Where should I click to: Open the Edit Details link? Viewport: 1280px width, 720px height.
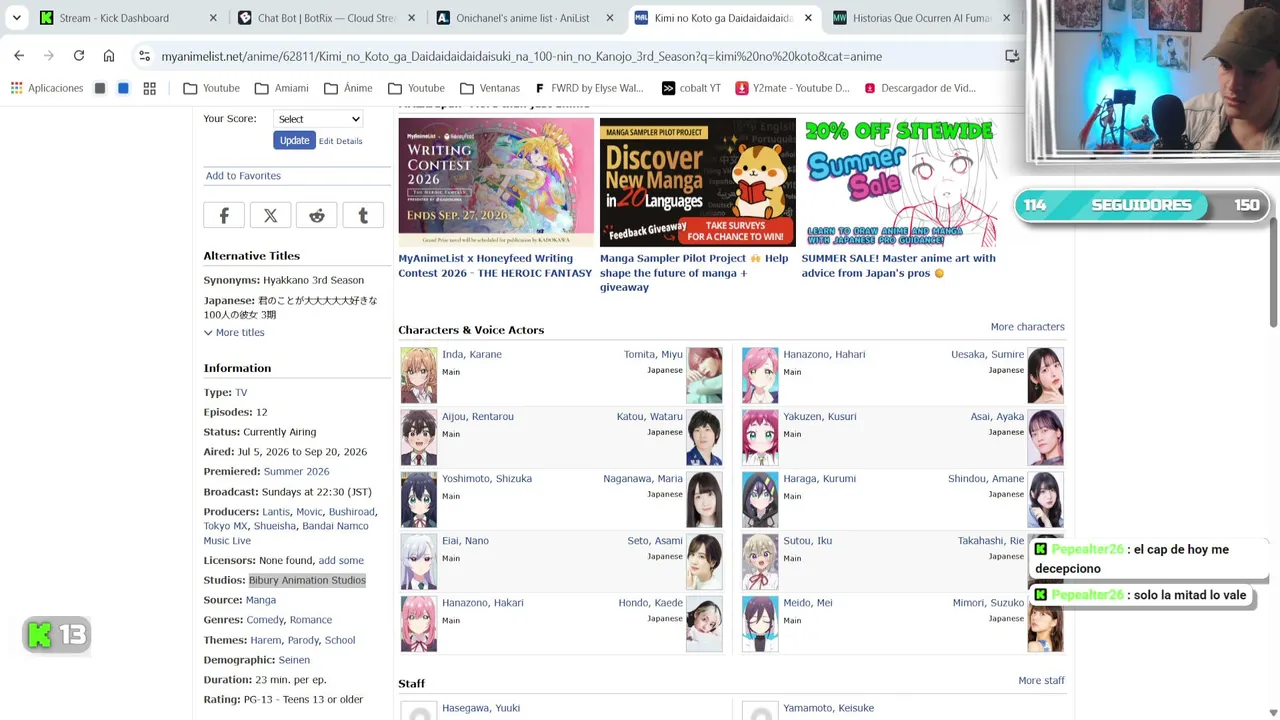pyautogui.click(x=341, y=141)
